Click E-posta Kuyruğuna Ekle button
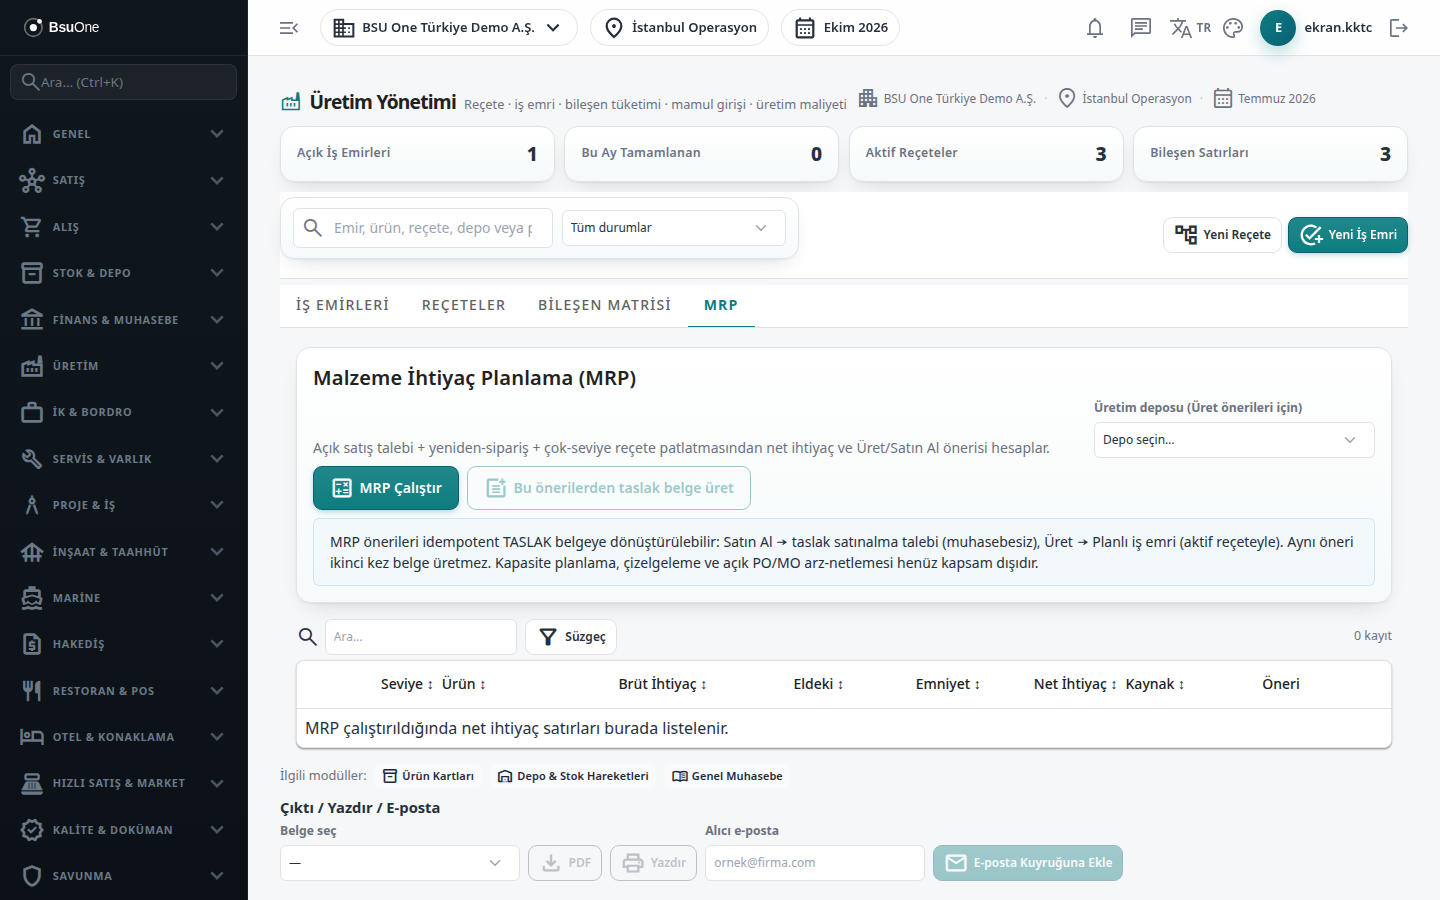Viewport: 1440px width, 900px height. pos(1028,863)
